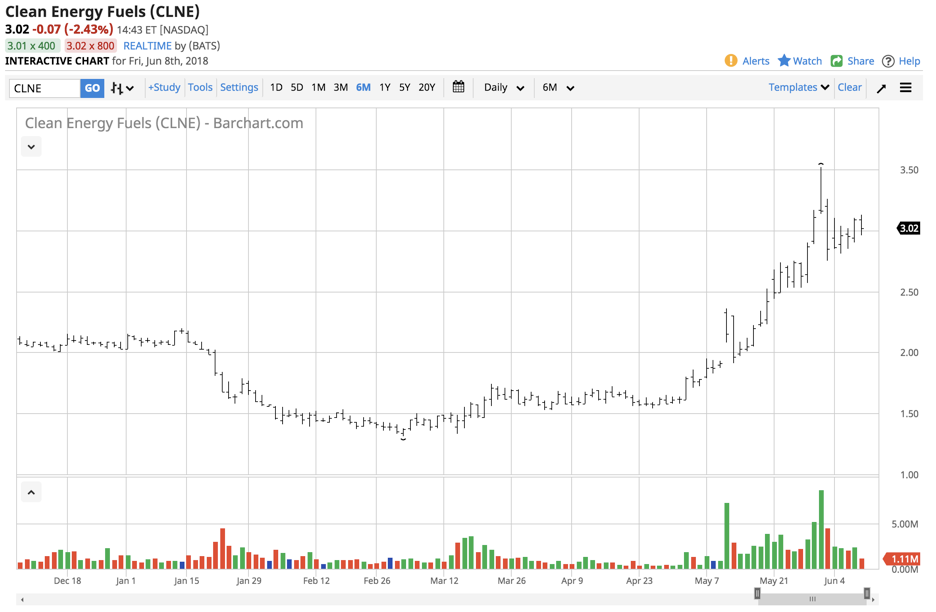This screenshot has width=936, height=612.
Task: Click the REALTIME link
Action: click(x=147, y=46)
